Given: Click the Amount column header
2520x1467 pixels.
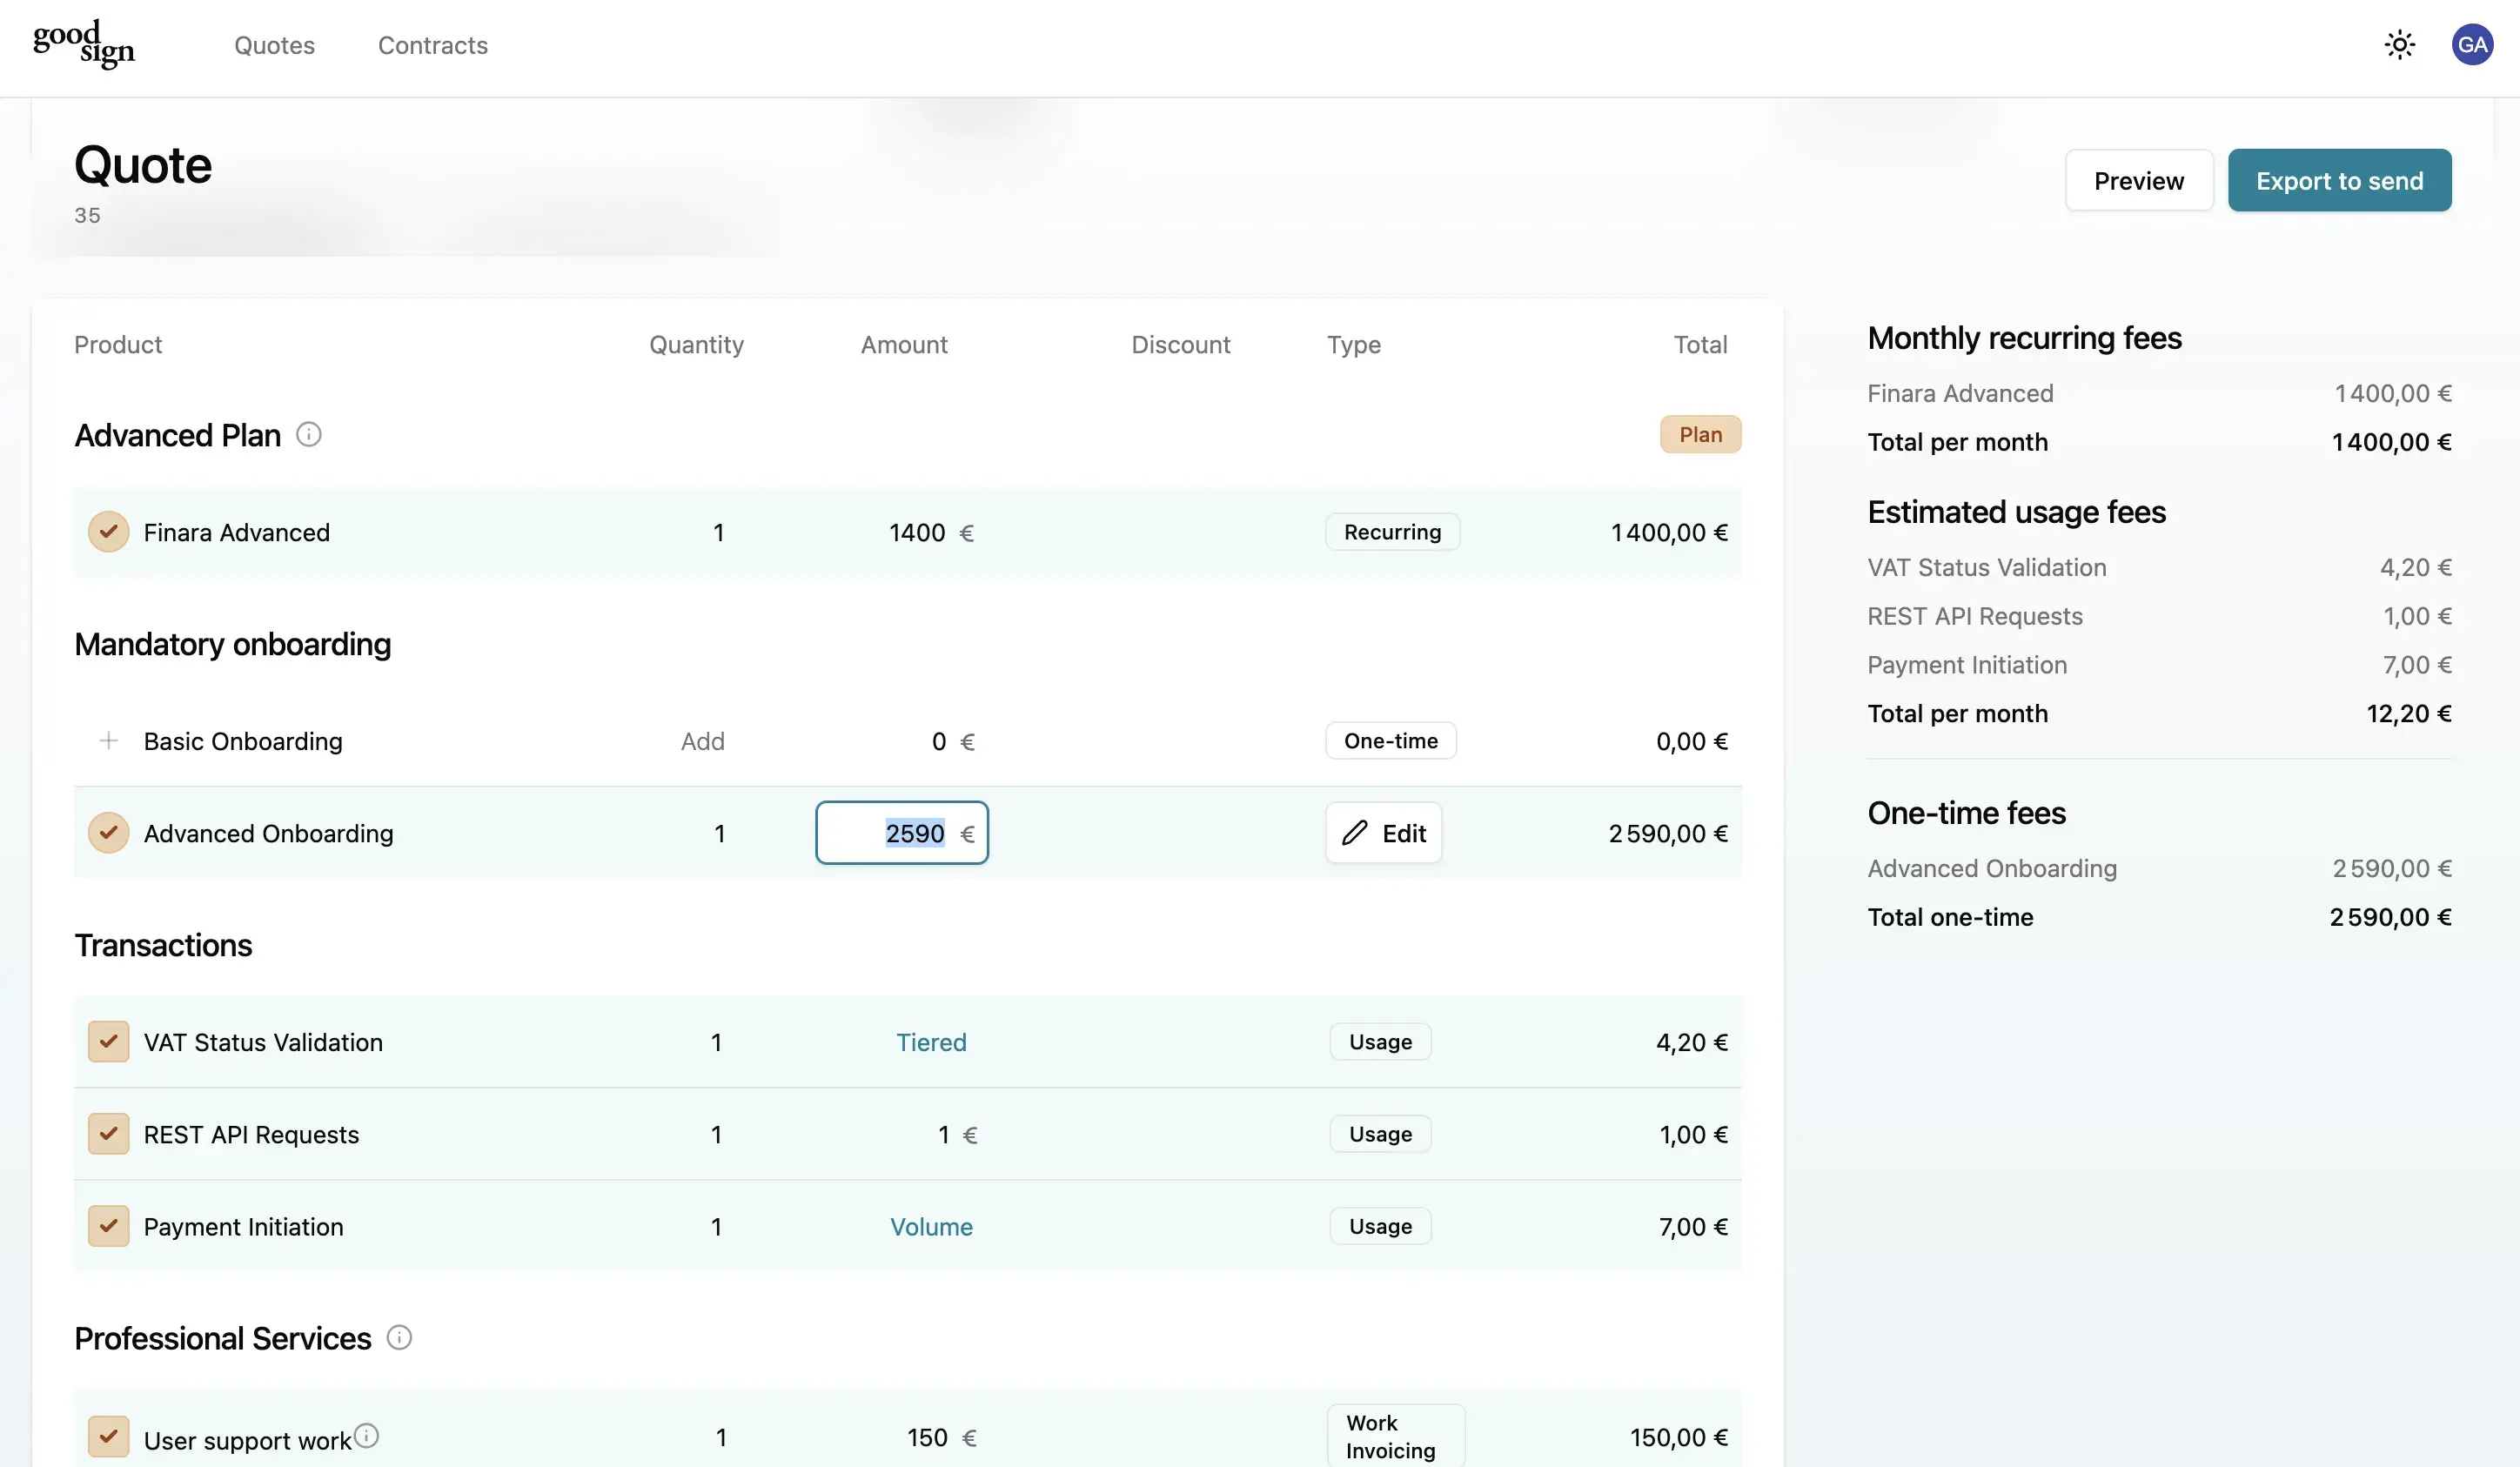Looking at the screenshot, I should pyautogui.click(x=904, y=345).
